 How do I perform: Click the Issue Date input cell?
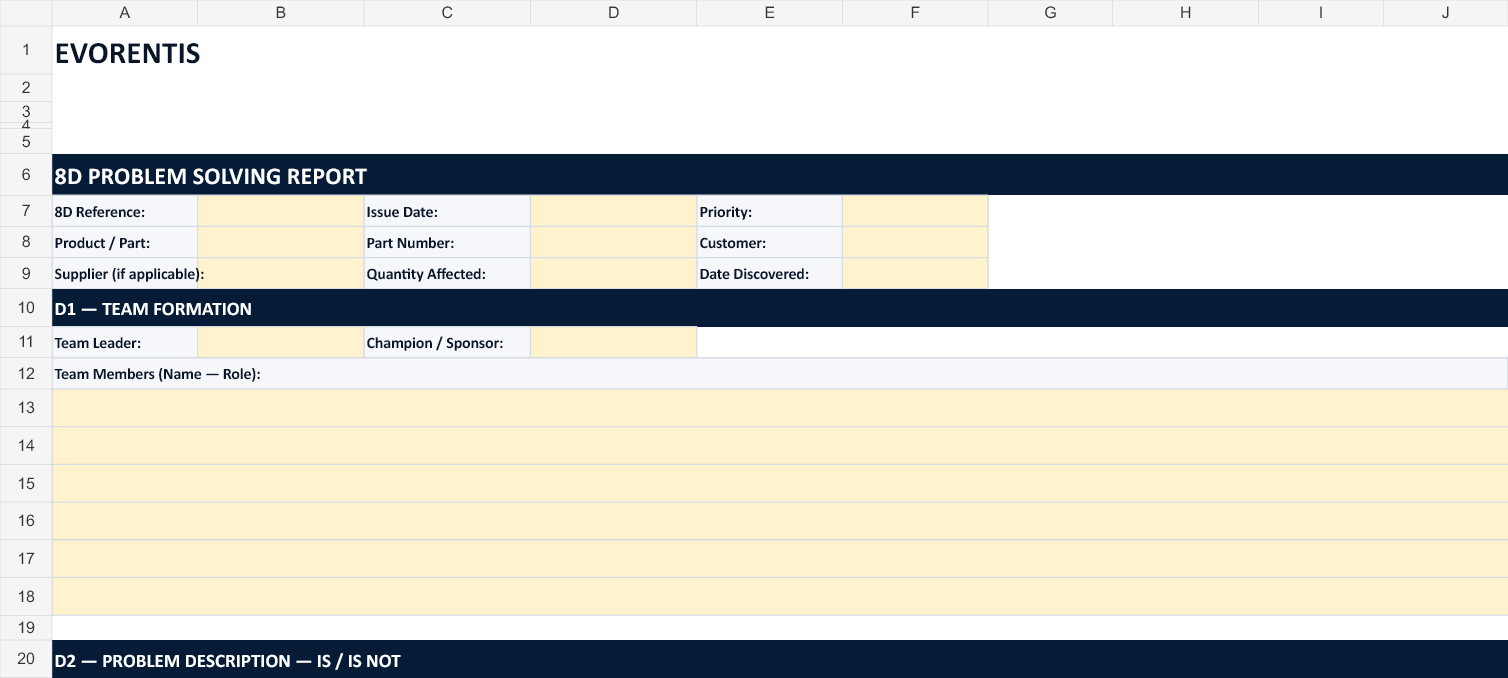[x=613, y=211]
